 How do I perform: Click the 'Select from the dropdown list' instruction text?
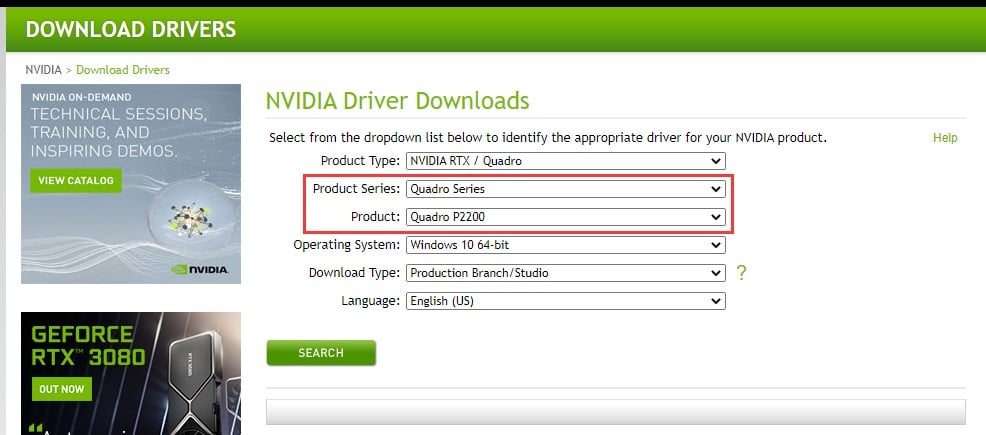click(548, 138)
